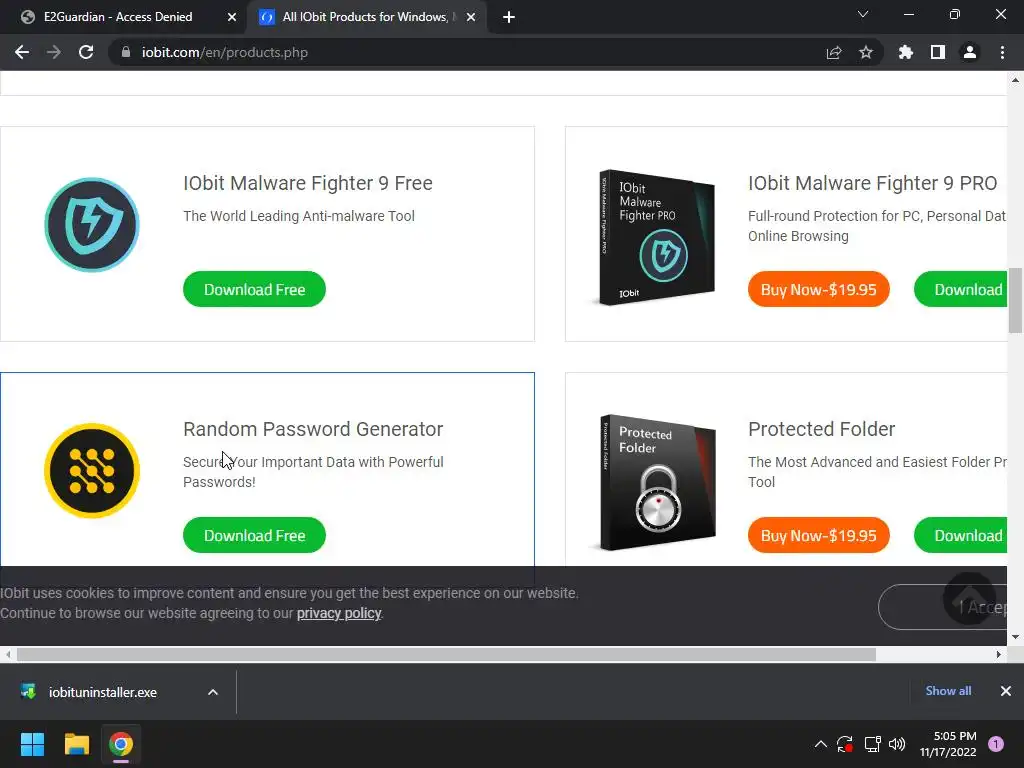This screenshot has height=768, width=1024.
Task: Click the scroll right arrow
Action: point(999,654)
